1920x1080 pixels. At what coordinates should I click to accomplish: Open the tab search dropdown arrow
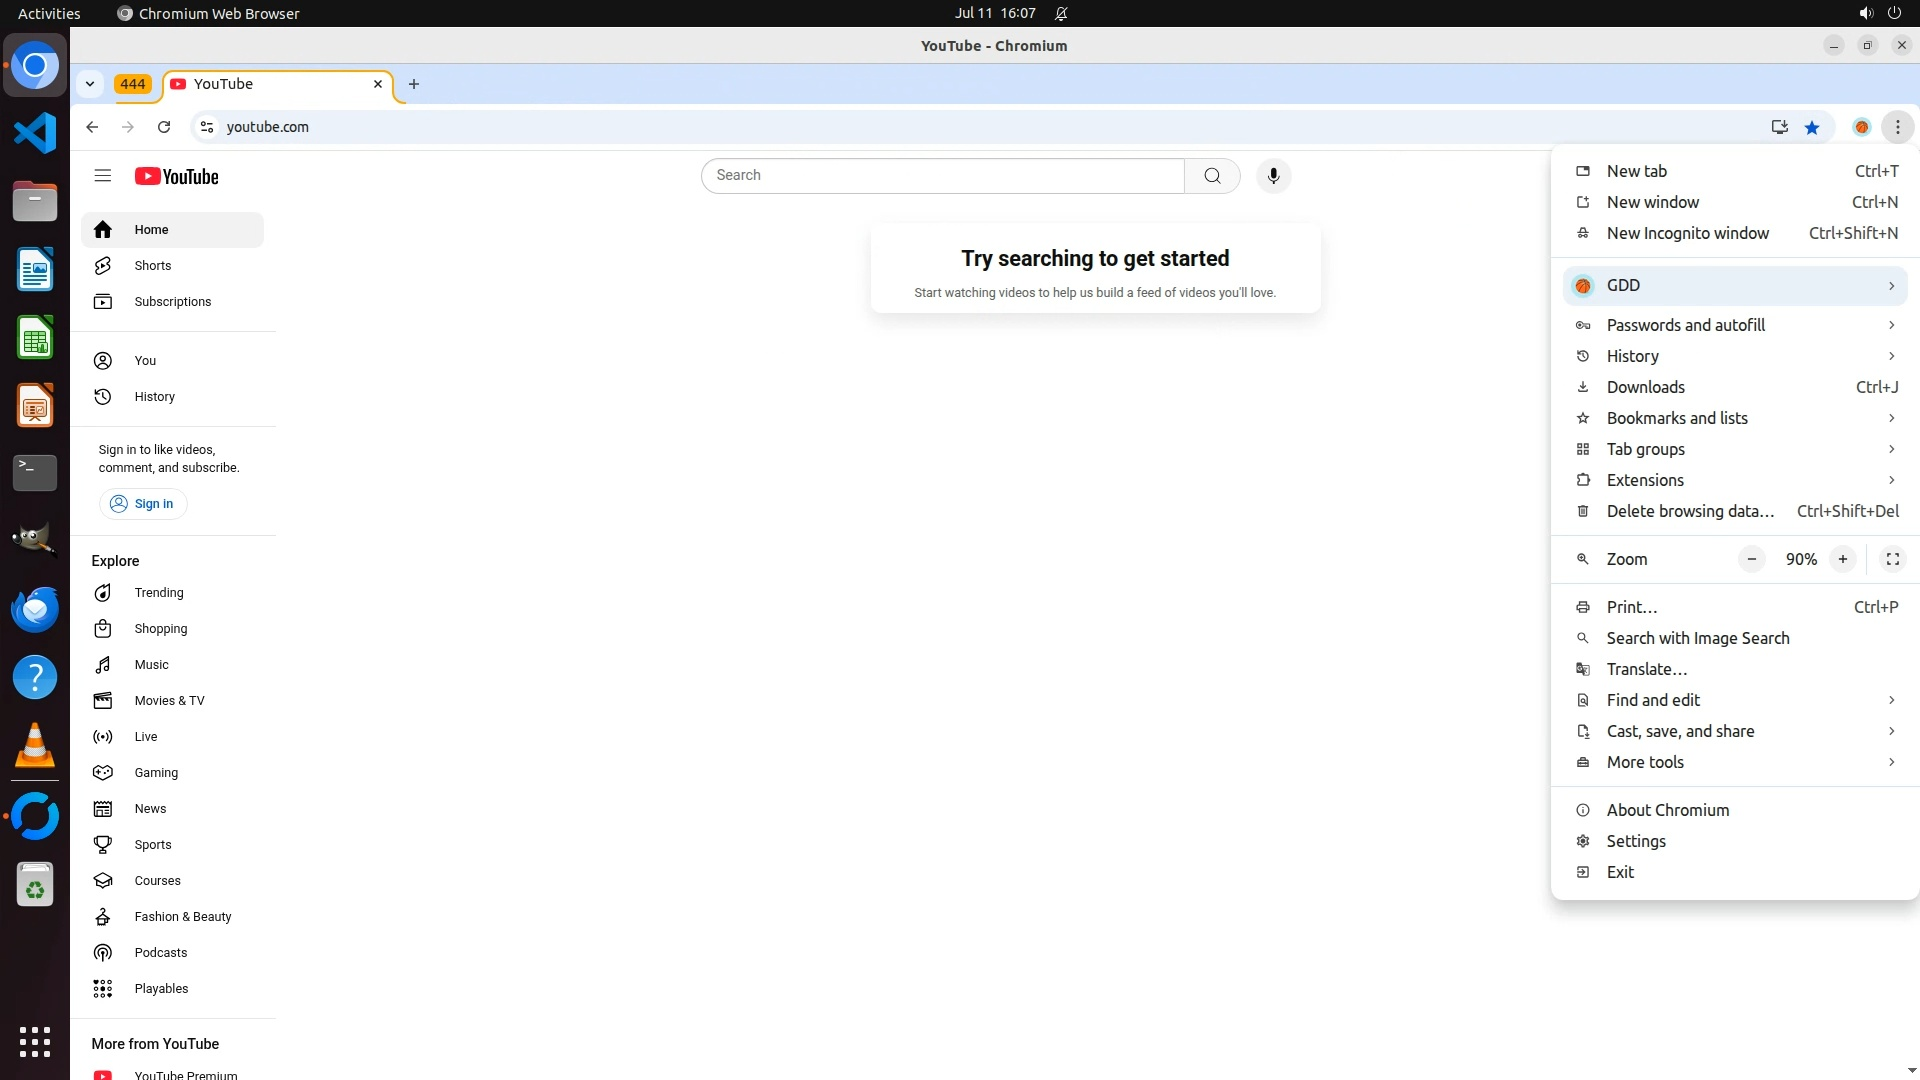point(90,84)
